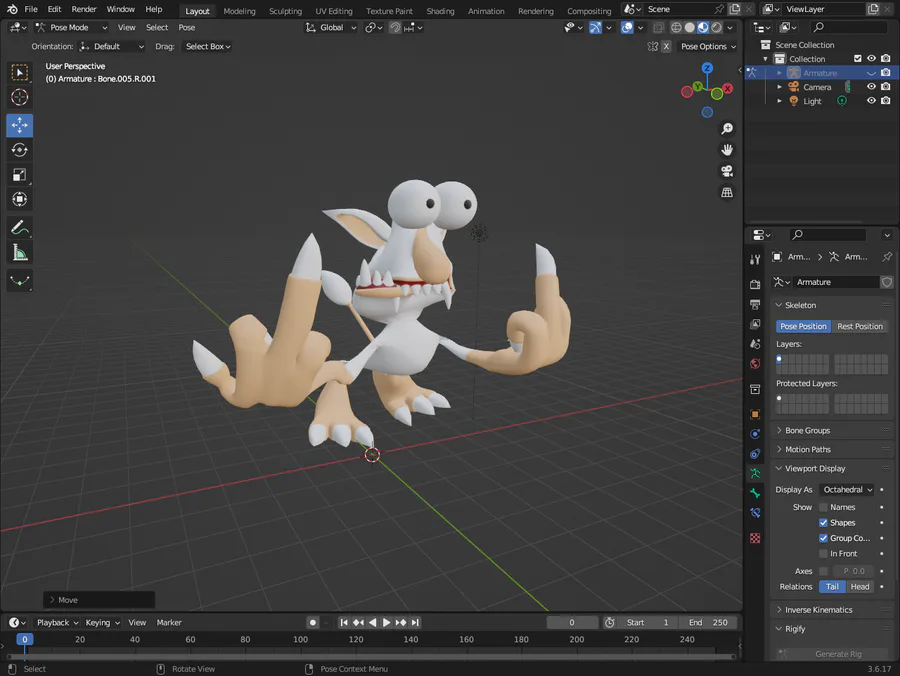This screenshot has height=676, width=900.
Task: Select the Armature row in outliner
Action: pyautogui.click(x=821, y=73)
